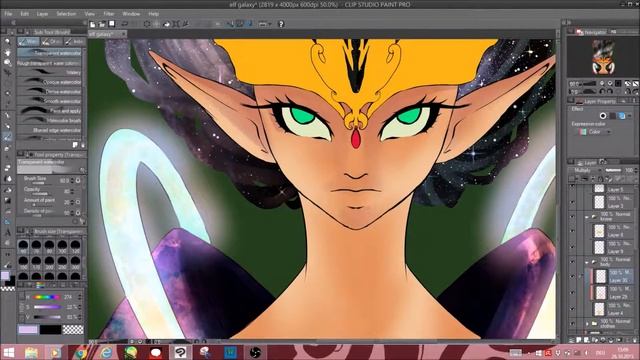640x360 pixels.
Task: Select the Blurred edge watercolor brush
Action: point(49,130)
